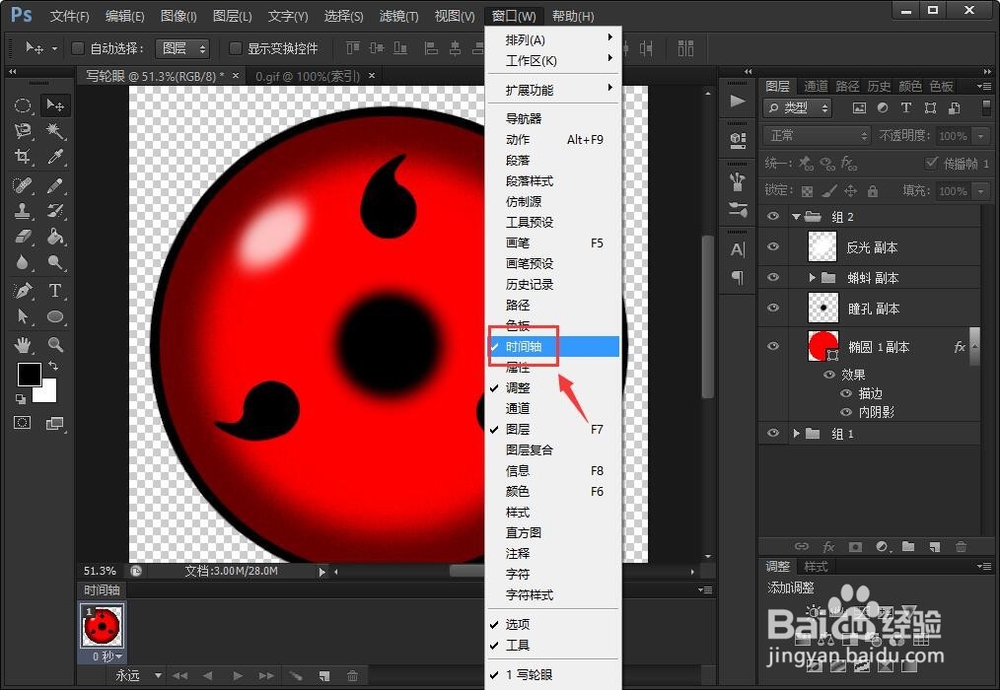Select the Healing Brush tool
Viewport: 1000px width, 690px height.
pos(23,186)
